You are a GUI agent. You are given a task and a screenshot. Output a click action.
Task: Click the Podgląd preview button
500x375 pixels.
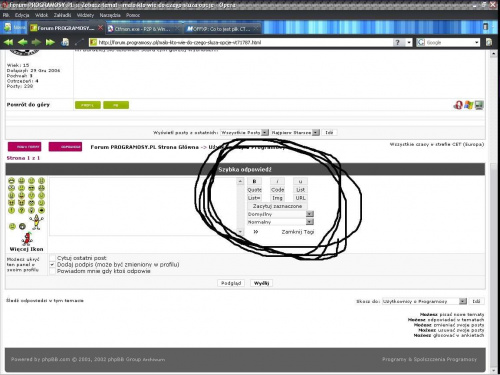231,283
